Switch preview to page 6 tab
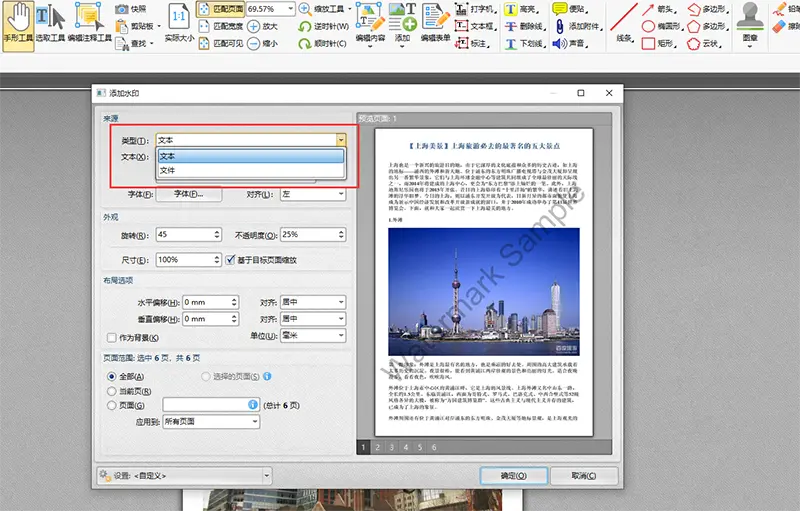 point(434,447)
